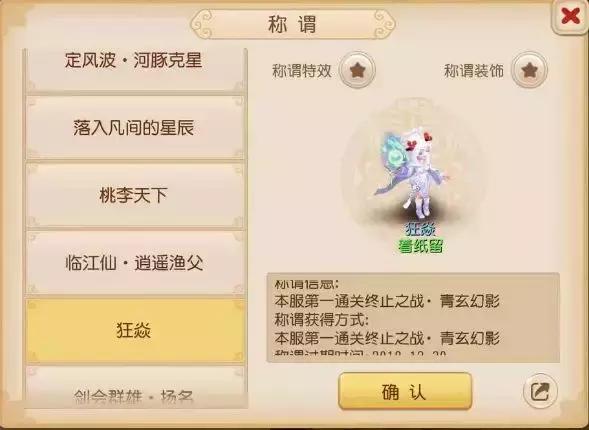The image size is (589, 430).
Task: Click the green player name under character
Action: tap(421, 246)
